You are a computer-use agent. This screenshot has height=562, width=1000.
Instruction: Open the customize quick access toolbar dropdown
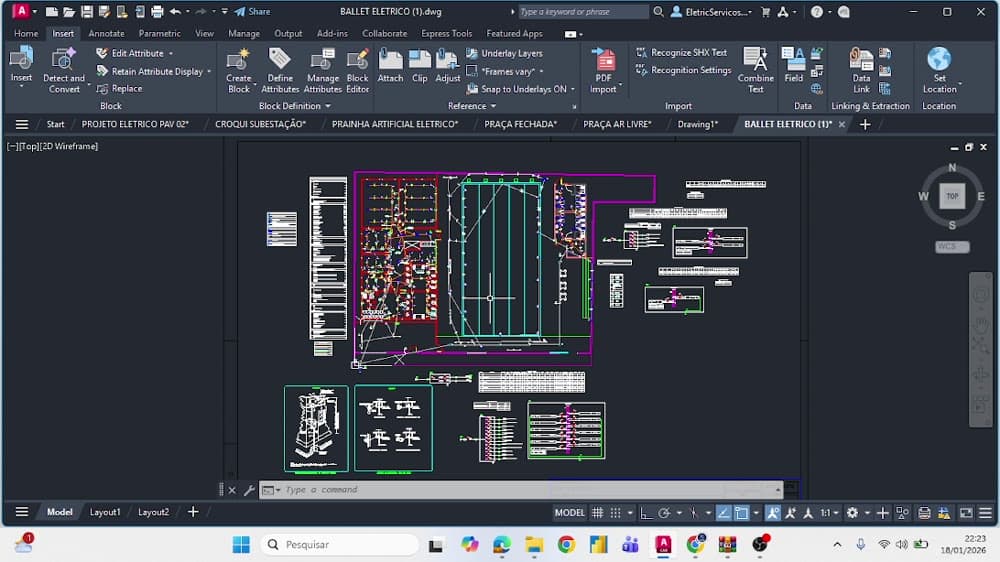[x=224, y=11]
